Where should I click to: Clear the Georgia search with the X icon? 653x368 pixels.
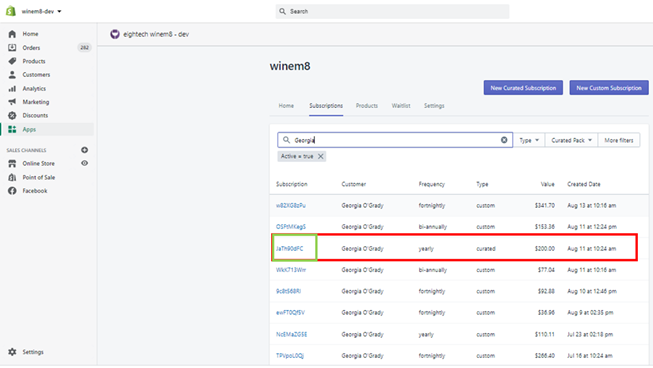(504, 140)
